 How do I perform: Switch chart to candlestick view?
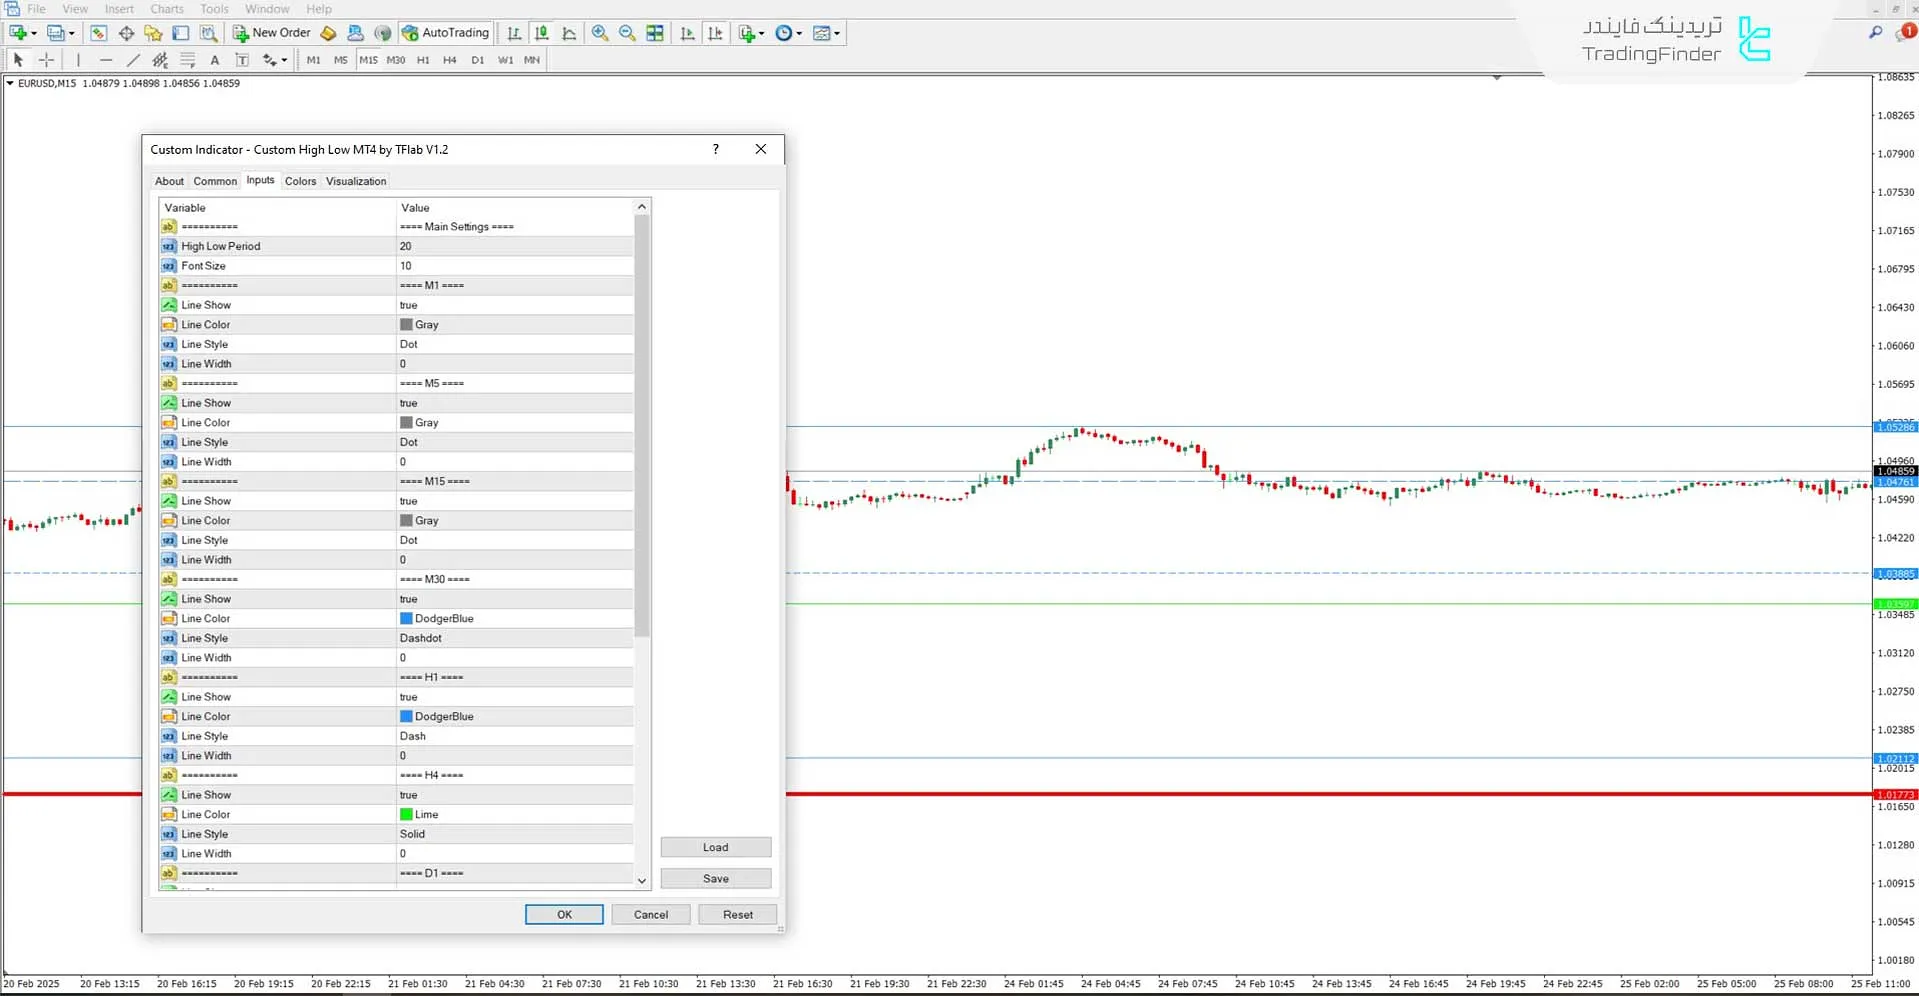tap(541, 33)
